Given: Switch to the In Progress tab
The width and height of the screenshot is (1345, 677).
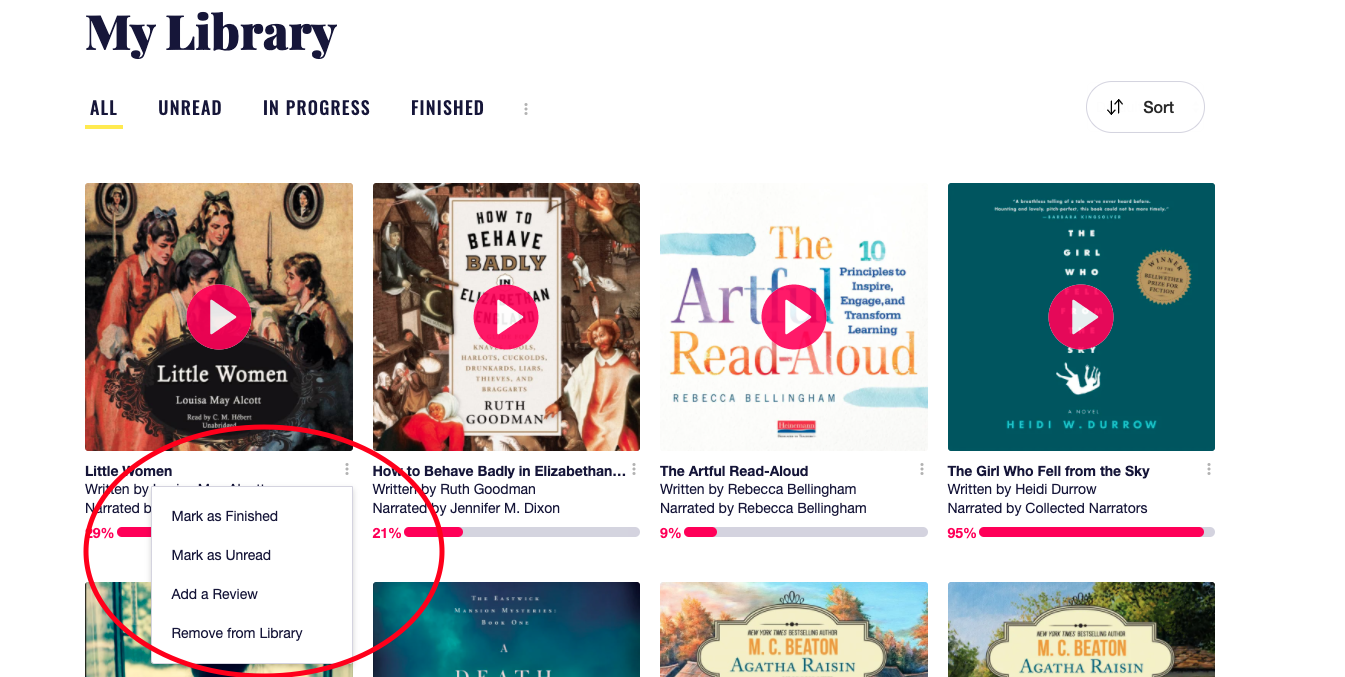Looking at the screenshot, I should (316, 108).
